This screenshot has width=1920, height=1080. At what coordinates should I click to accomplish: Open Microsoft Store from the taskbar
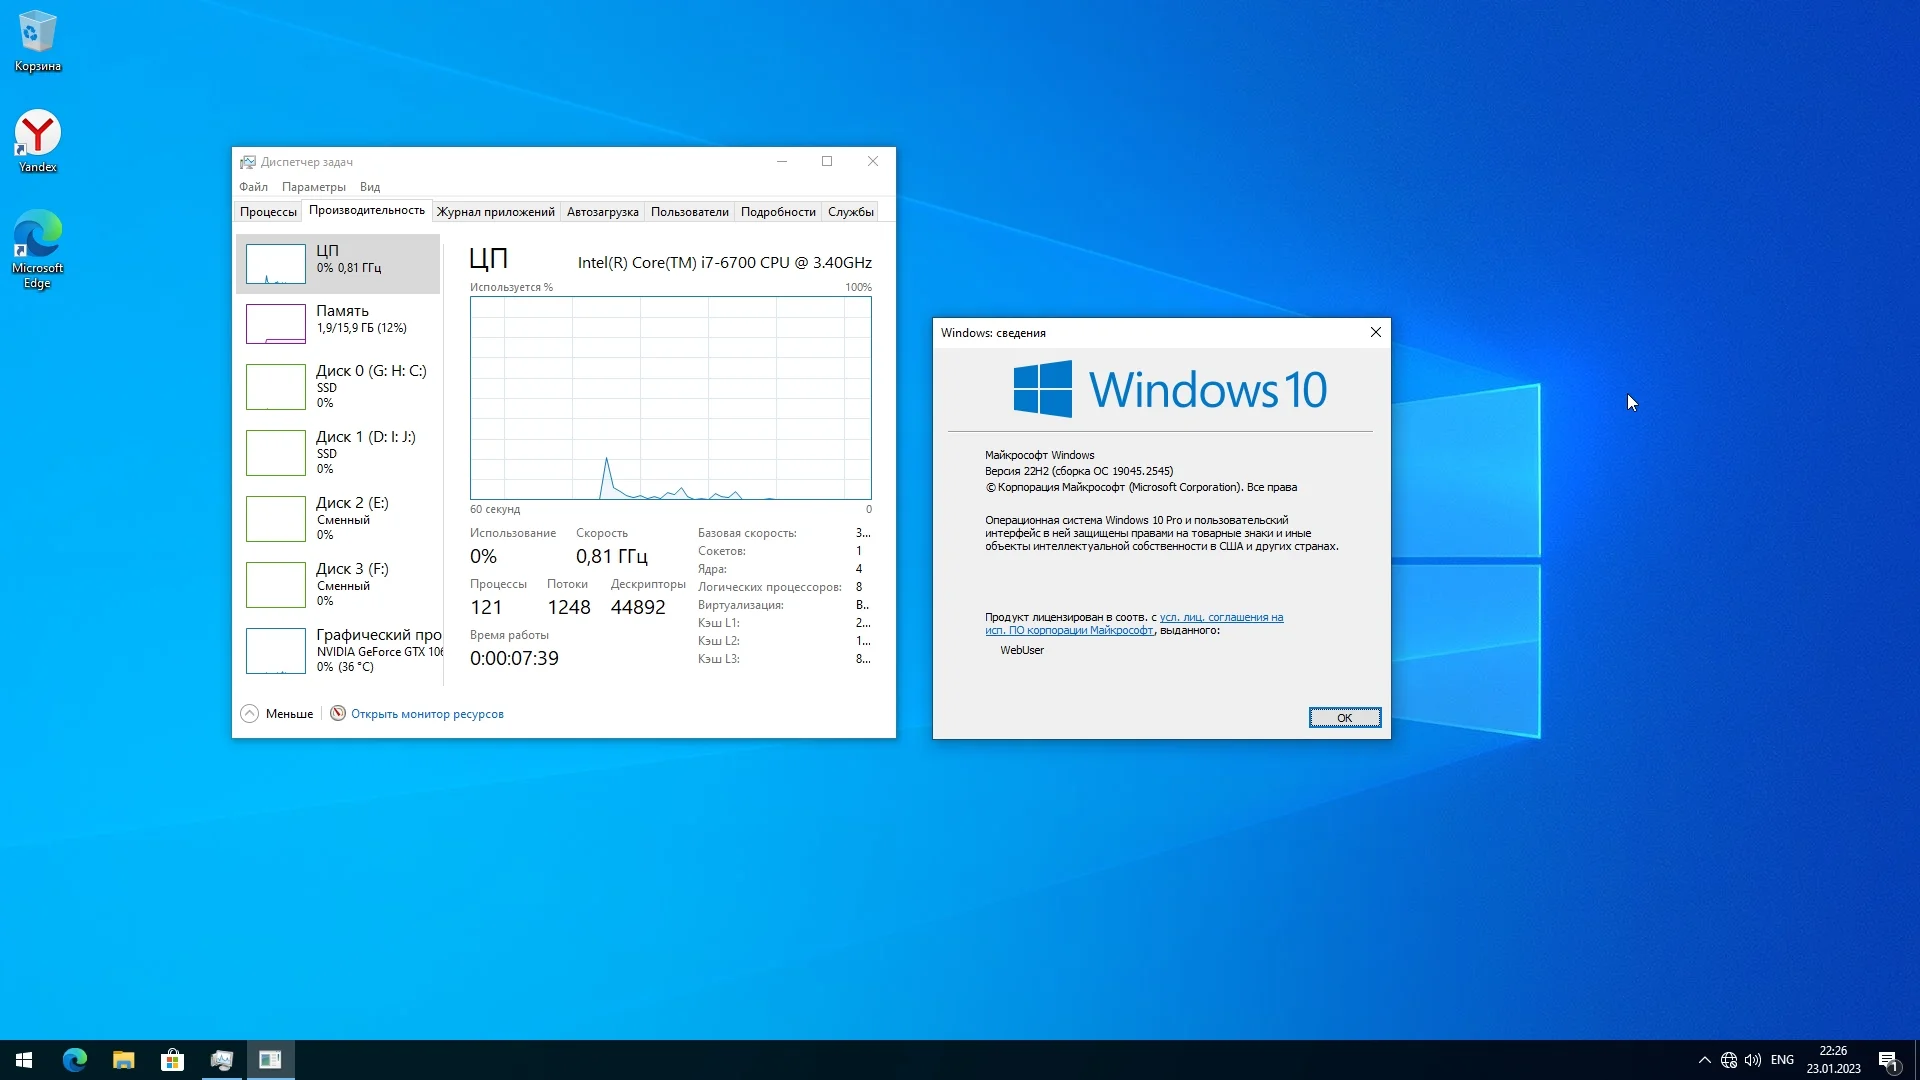tap(172, 1060)
